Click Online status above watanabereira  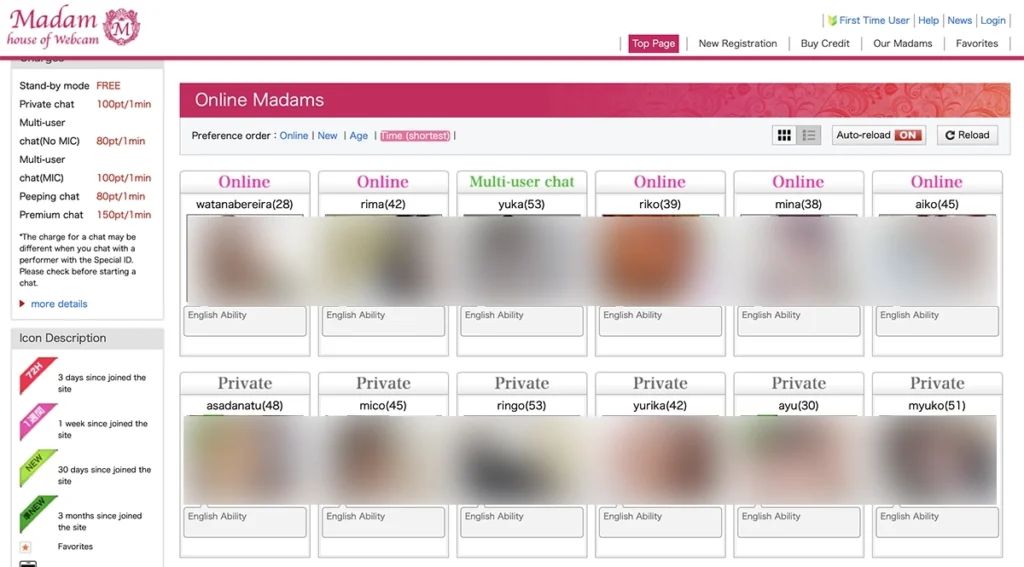(245, 182)
